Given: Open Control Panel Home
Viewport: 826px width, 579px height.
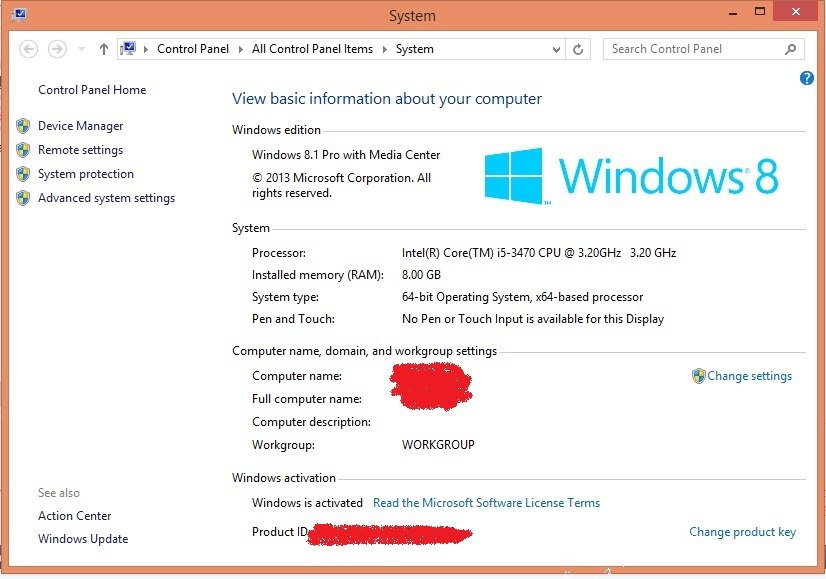Looking at the screenshot, I should pos(92,90).
